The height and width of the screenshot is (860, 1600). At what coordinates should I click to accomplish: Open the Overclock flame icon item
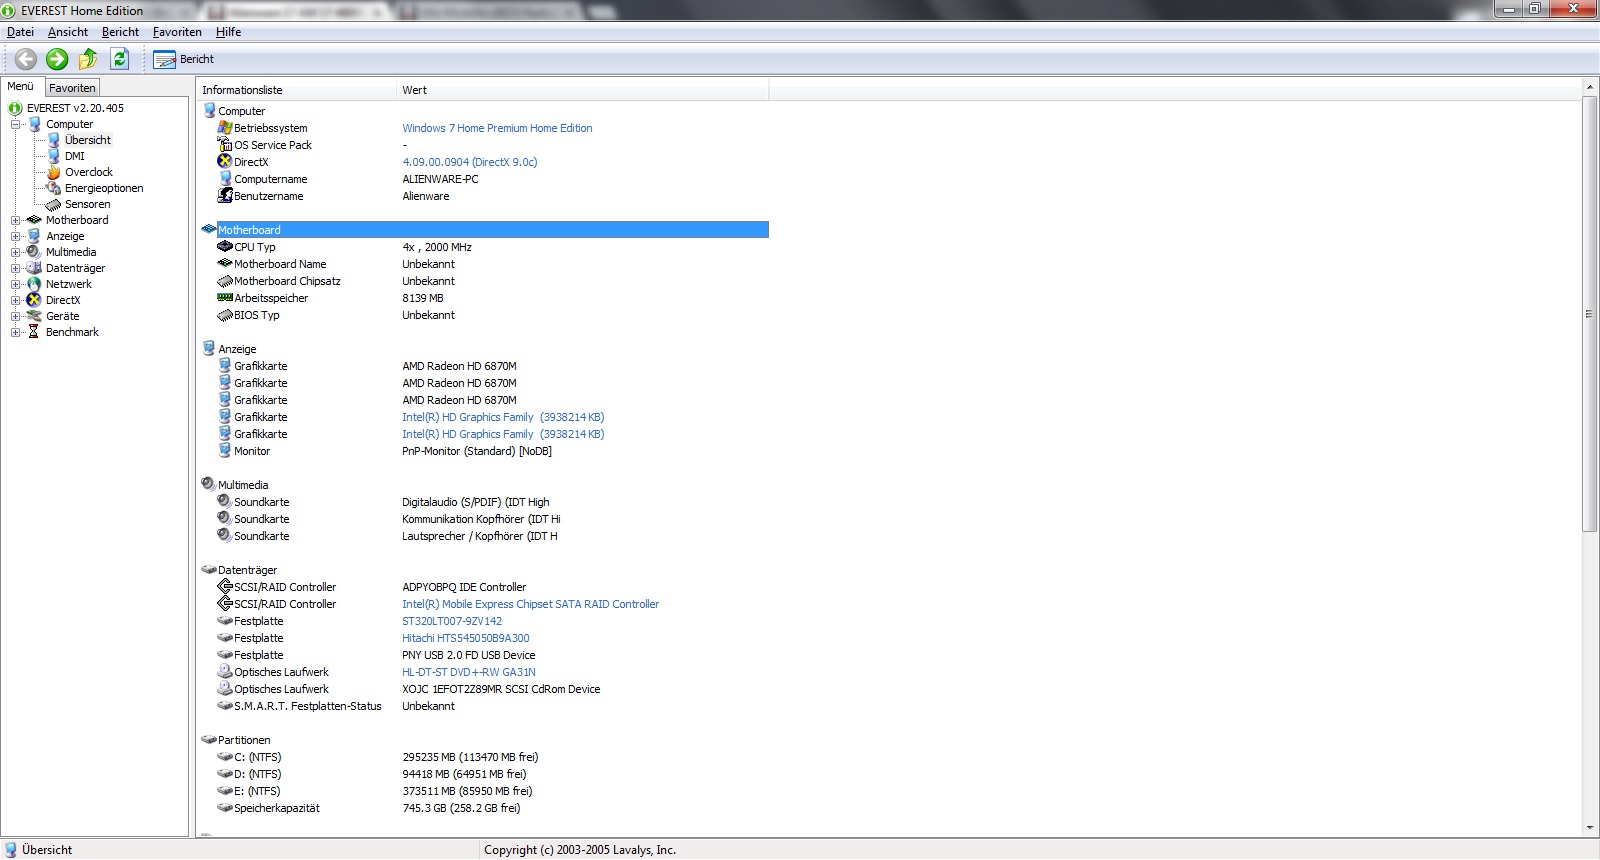[x=54, y=172]
